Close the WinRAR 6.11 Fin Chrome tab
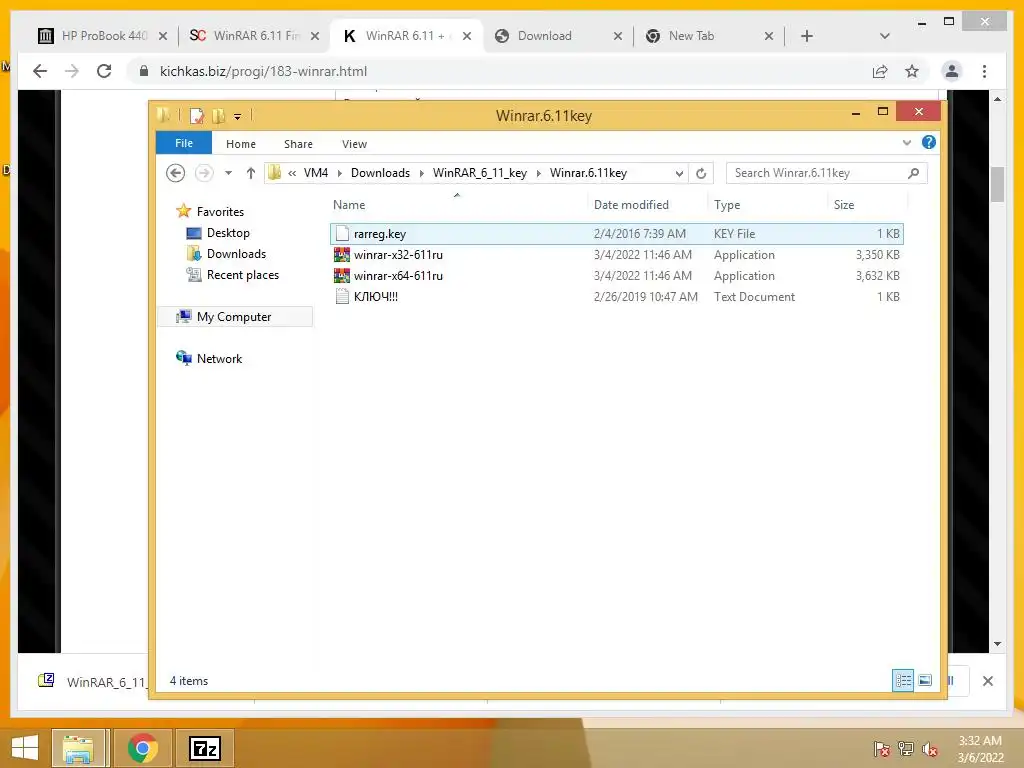1024x768 pixels. pyautogui.click(x=315, y=36)
